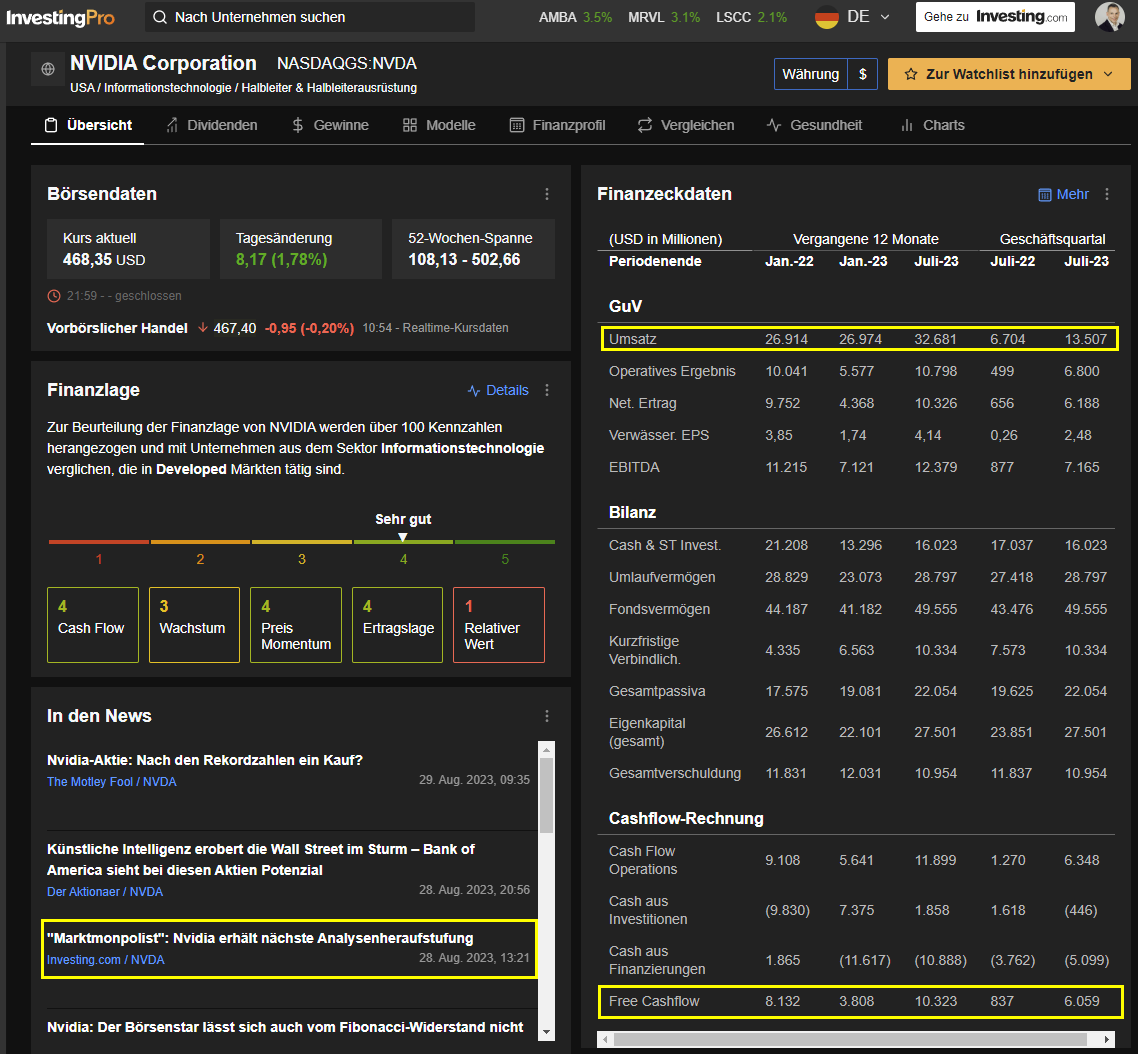Click the globe icon beside NVIDIA Corporation

pyautogui.click(x=48, y=69)
